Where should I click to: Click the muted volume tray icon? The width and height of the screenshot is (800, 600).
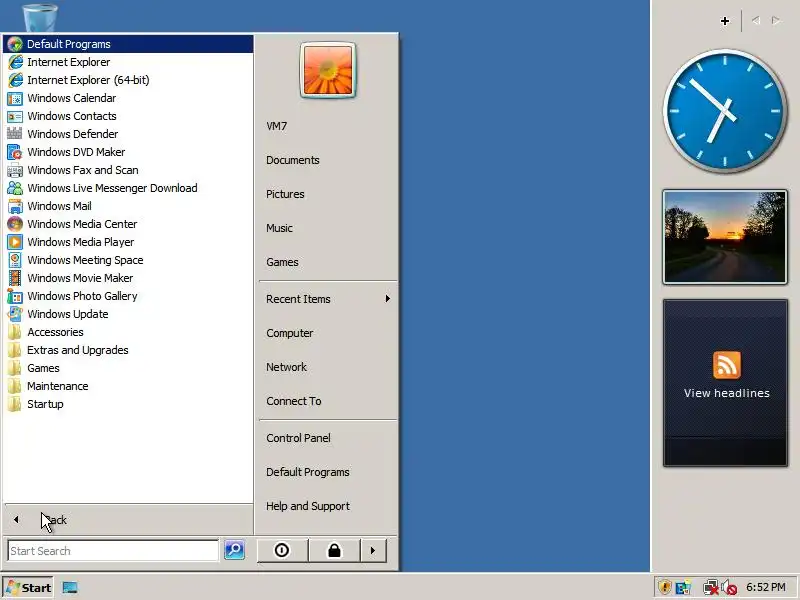click(729, 588)
